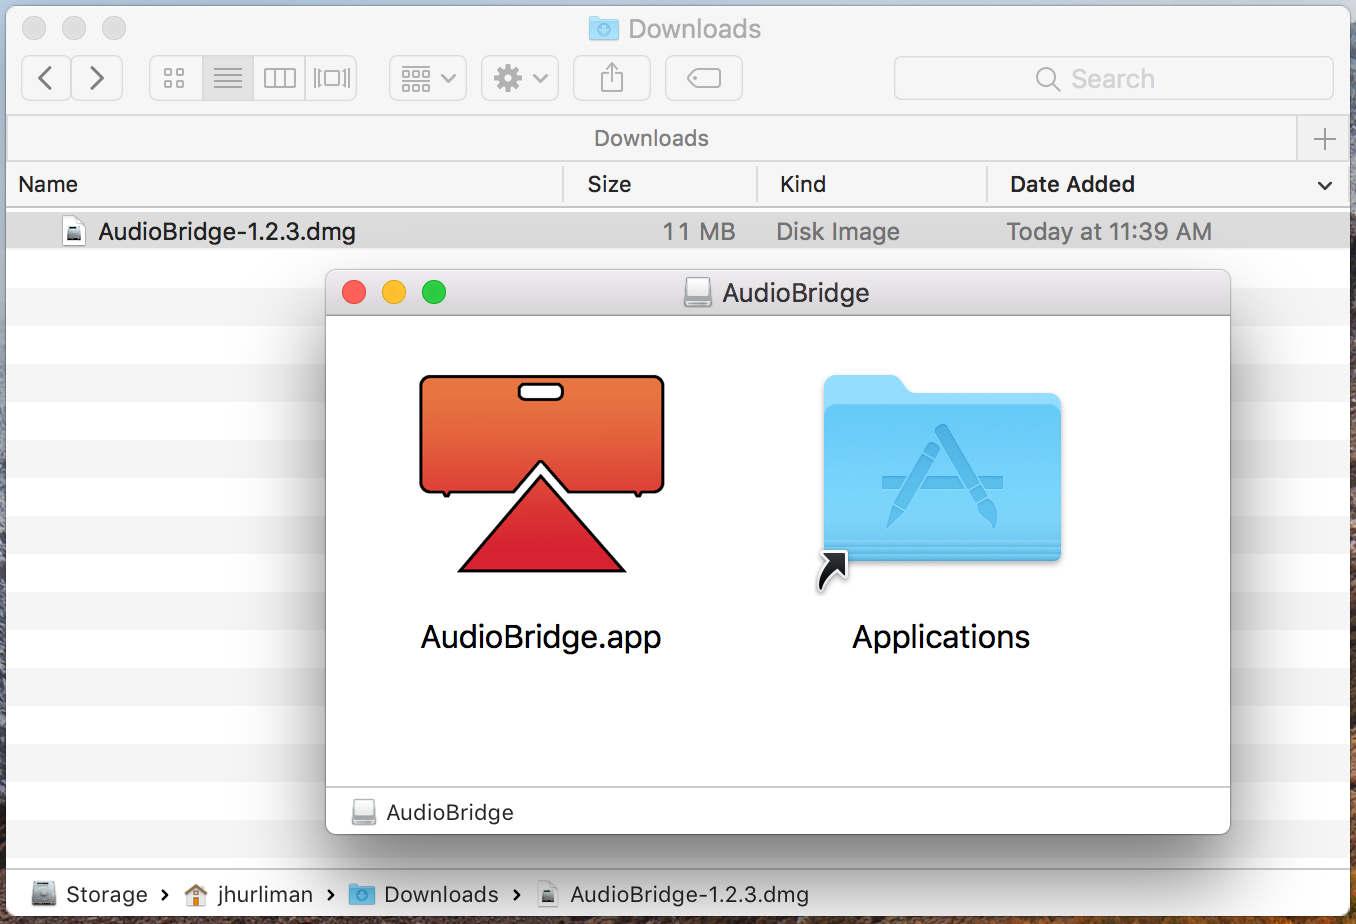Go forward with the right arrow button

coord(97,78)
